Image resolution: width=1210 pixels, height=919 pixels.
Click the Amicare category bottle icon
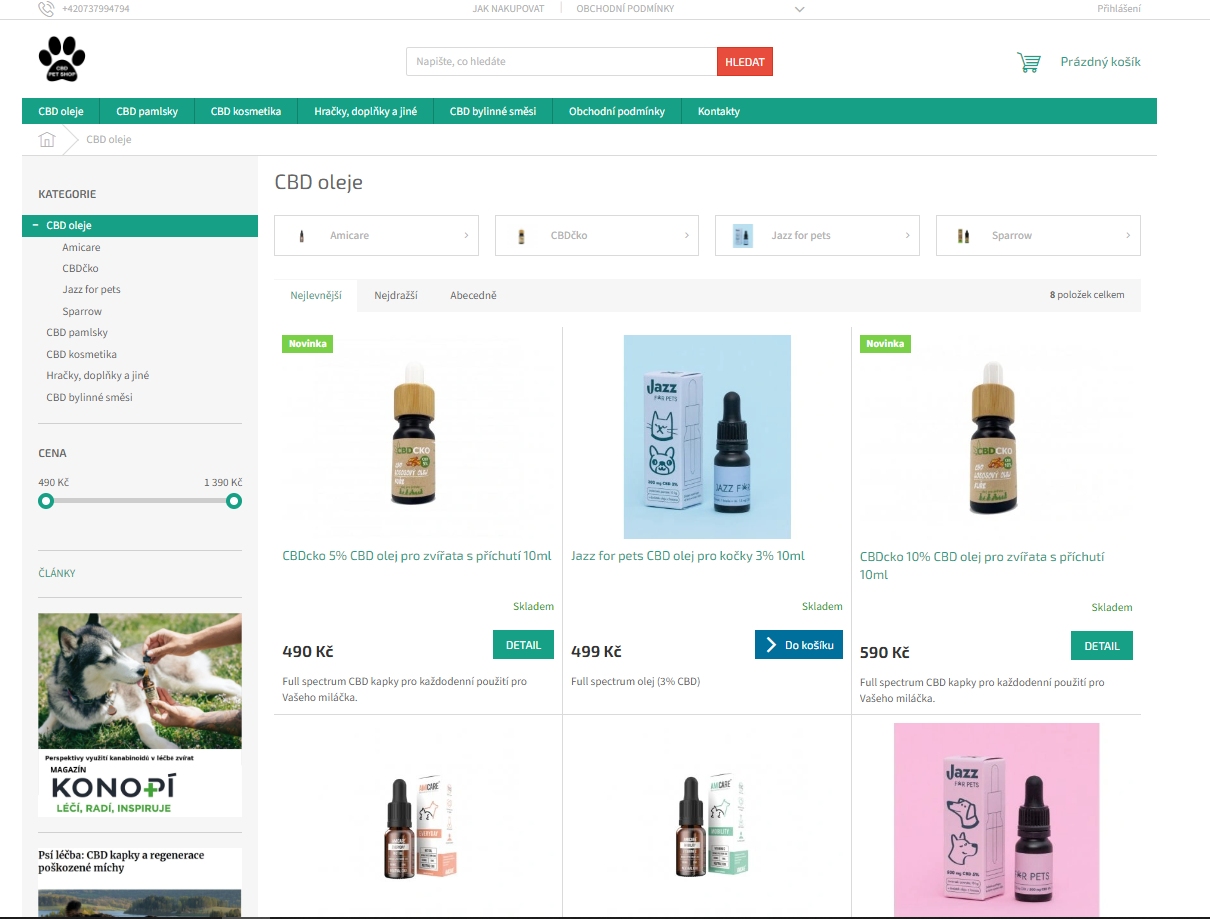coord(301,236)
